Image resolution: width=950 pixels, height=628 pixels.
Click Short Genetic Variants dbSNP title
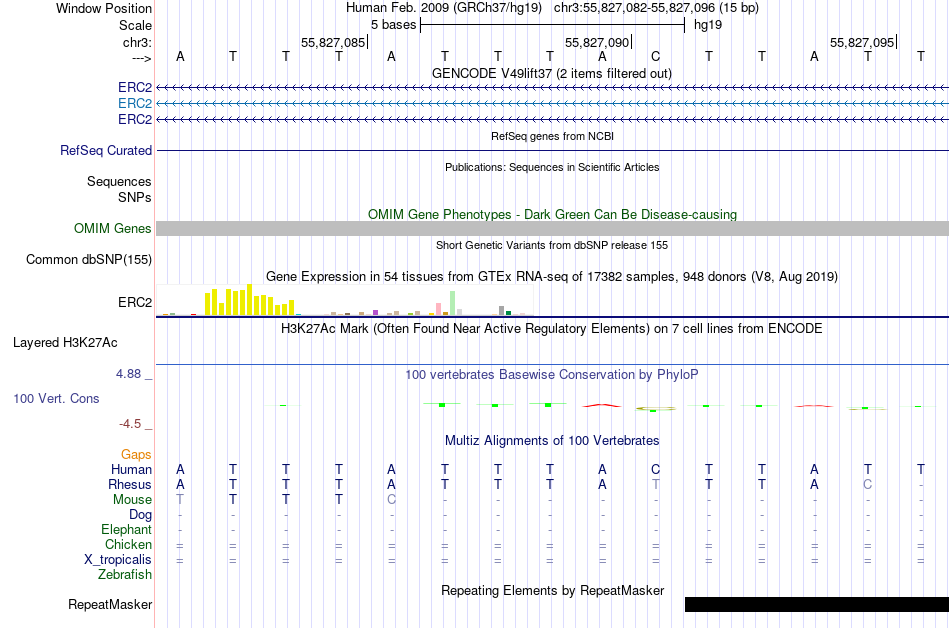click(x=552, y=245)
